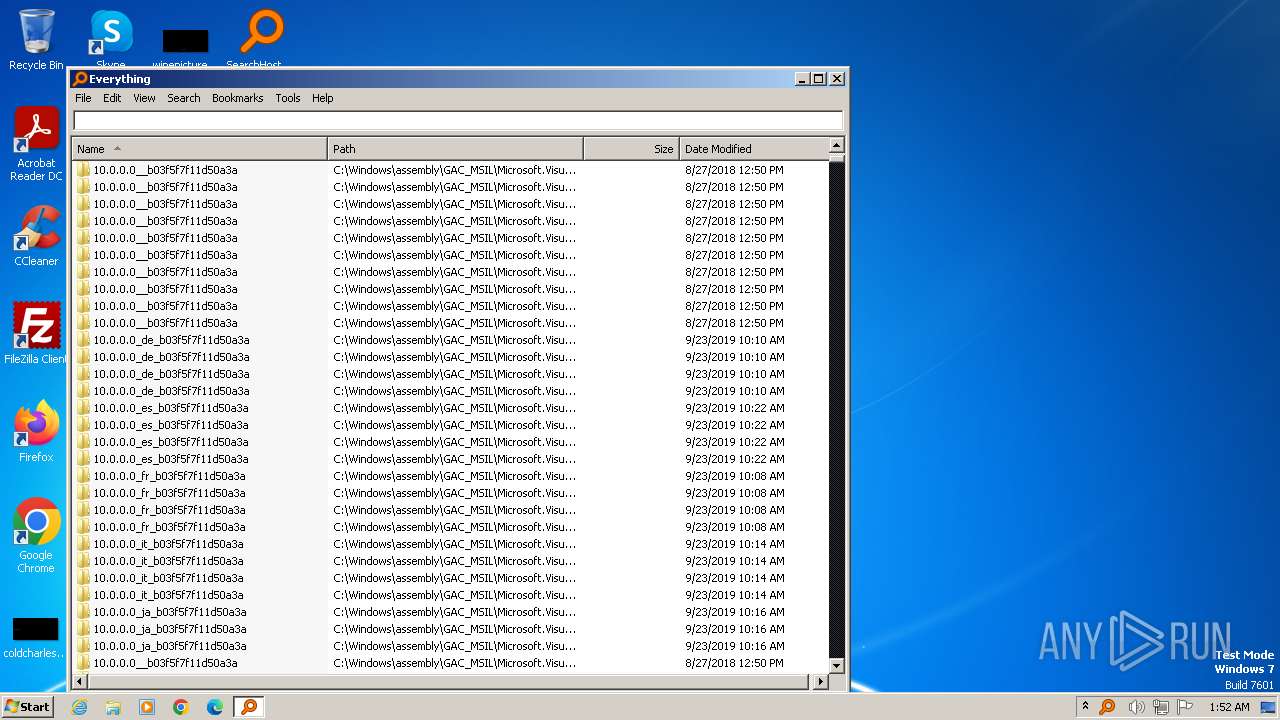
Task: Click the horizontal scroll-left arrow
Action: [80, 682]
